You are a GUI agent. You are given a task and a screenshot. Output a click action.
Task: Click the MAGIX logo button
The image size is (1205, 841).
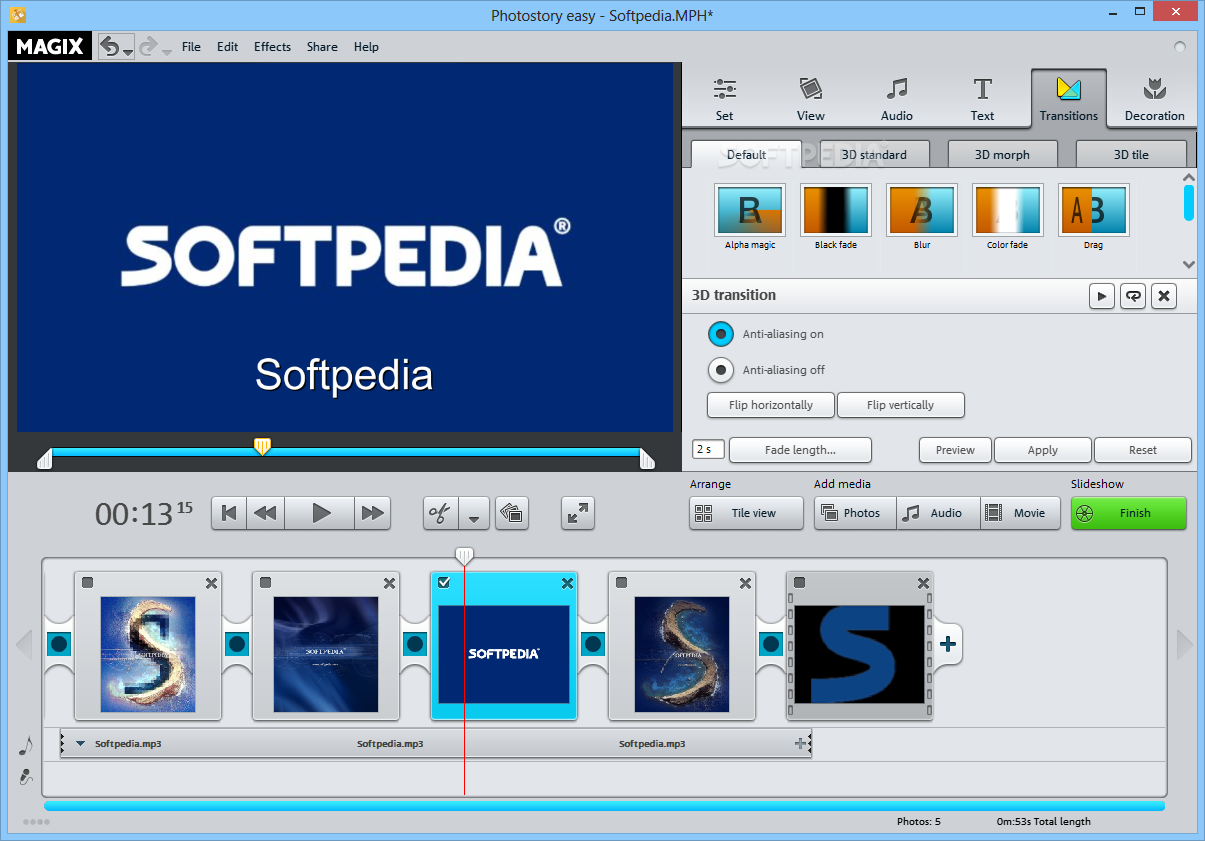[50, 46]
